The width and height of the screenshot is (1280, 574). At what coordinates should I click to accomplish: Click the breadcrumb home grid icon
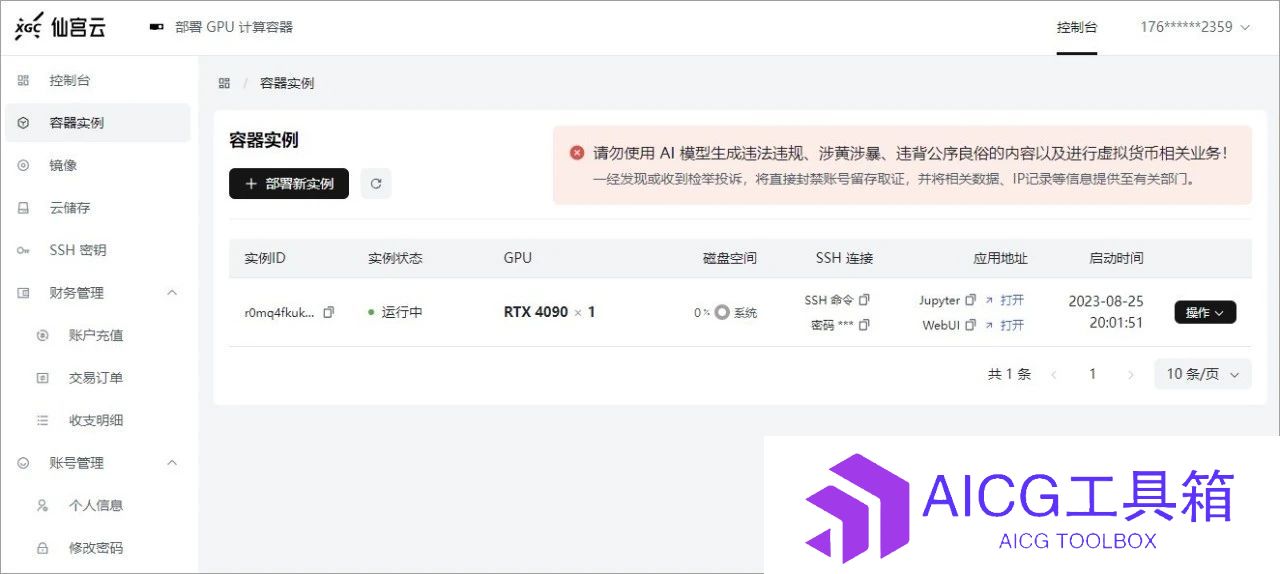coord(224,83)
